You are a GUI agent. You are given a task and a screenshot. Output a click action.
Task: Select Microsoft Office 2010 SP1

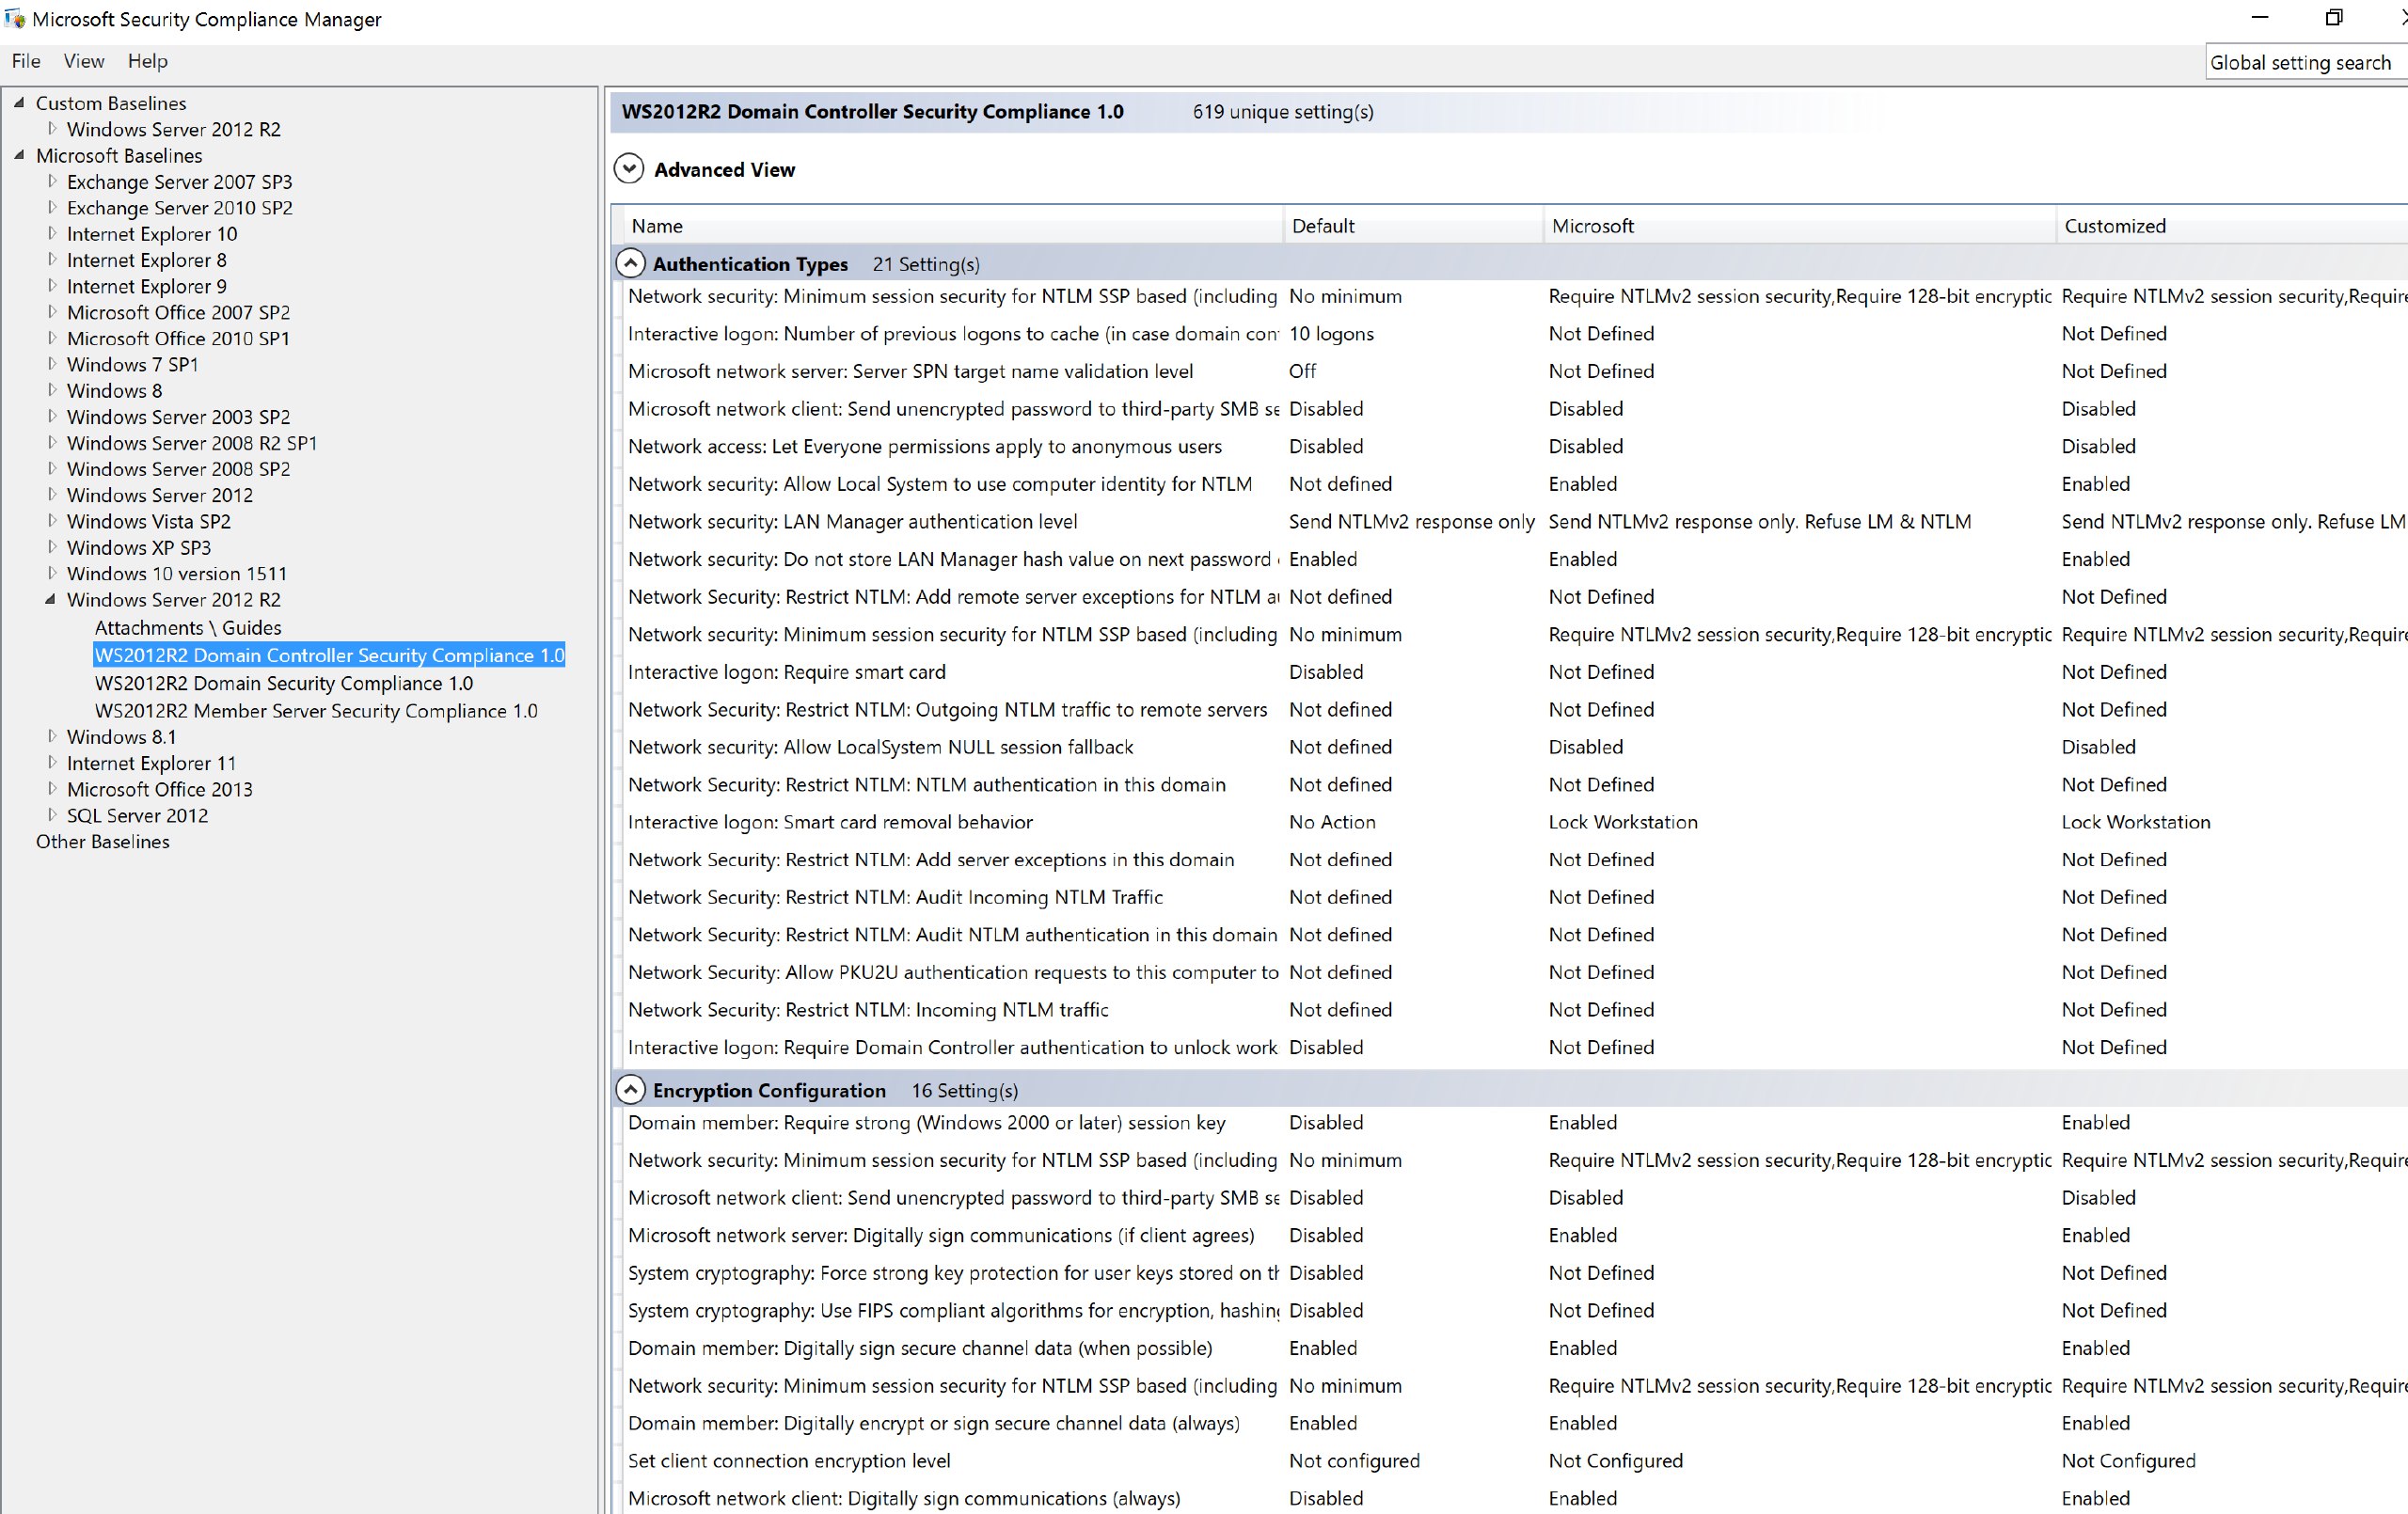[178, 338]
